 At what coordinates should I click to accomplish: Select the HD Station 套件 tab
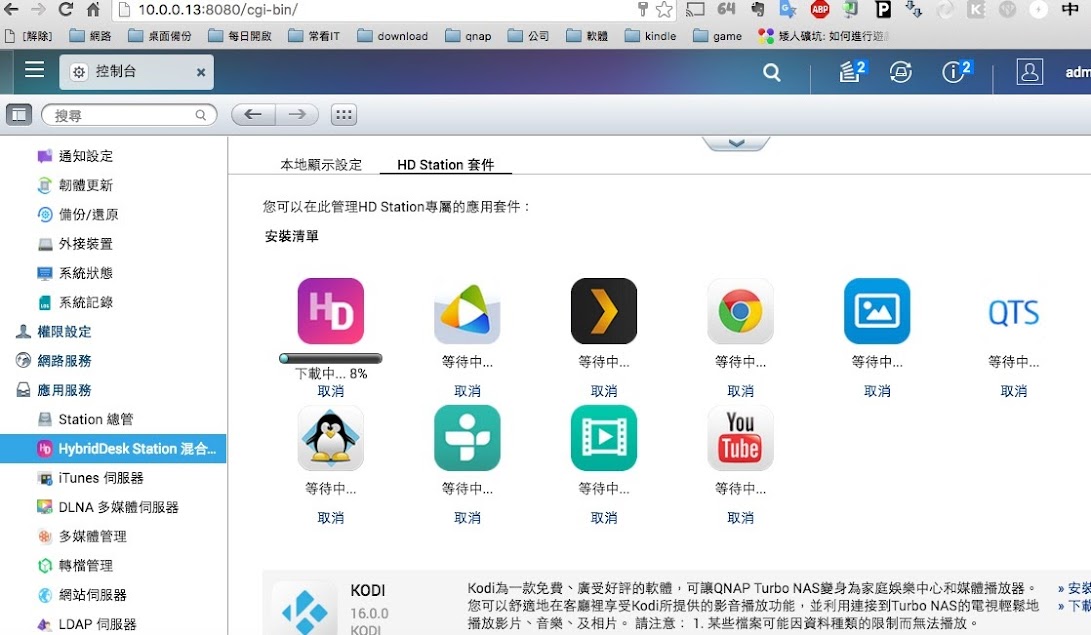[x=445, y=165]
